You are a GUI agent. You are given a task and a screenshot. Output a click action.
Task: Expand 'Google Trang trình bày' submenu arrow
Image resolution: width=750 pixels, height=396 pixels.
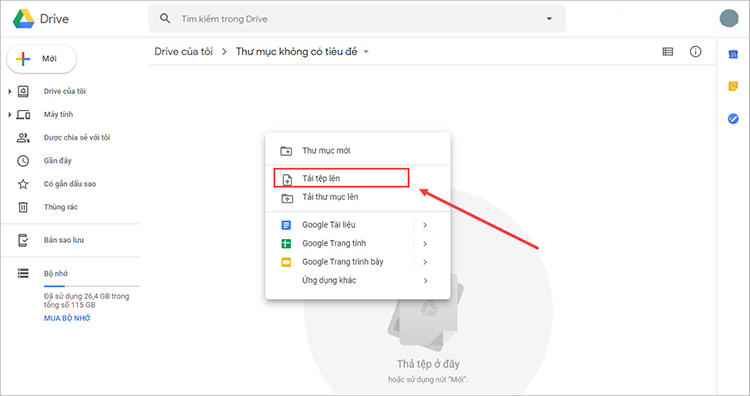click(x=425, y=262)
